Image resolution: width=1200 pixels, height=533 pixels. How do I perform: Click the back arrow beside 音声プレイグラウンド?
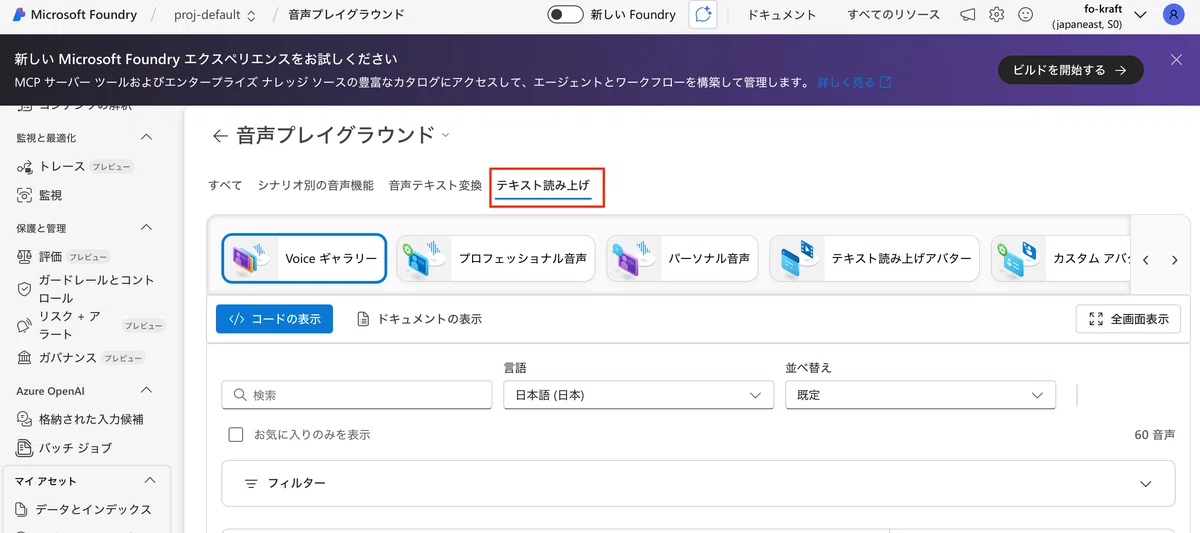pos(220,135)
